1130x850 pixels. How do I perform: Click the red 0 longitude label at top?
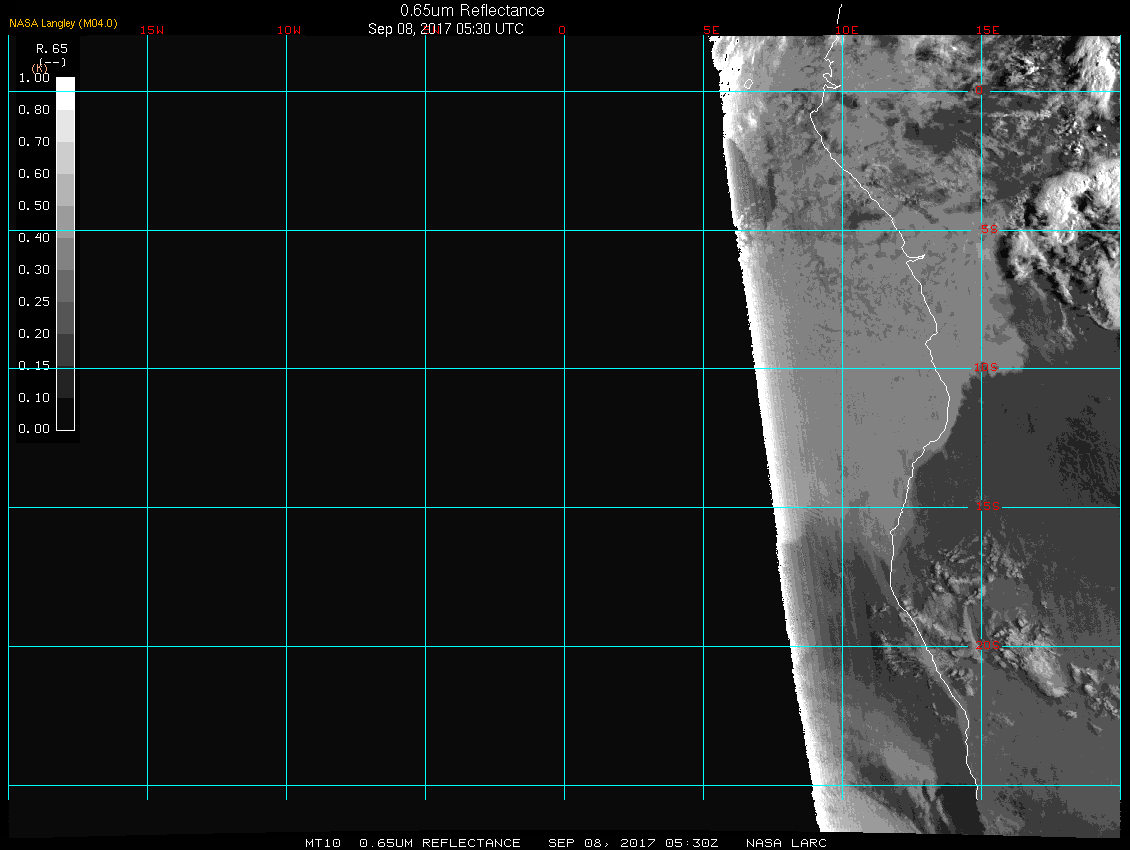(x=562, y=30)
